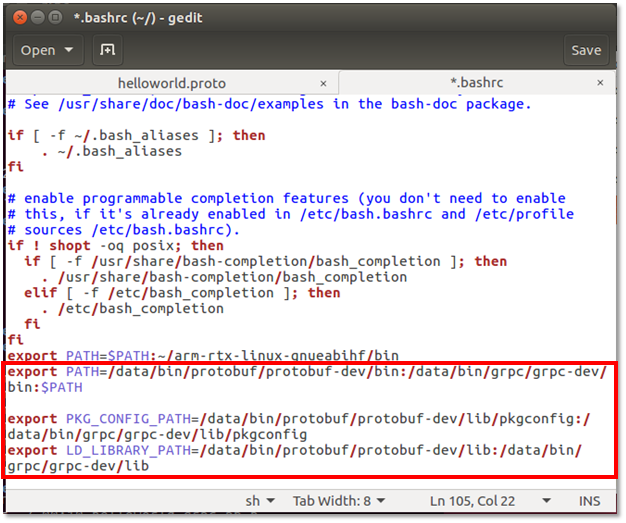The image size is (626, 523).
Task: Open the sh language mode dropdown
Action: point(260,501)
